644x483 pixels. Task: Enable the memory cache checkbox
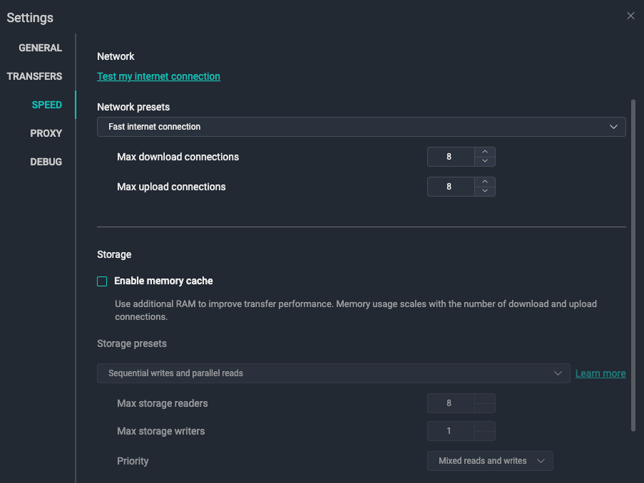(x=102, y=281)
